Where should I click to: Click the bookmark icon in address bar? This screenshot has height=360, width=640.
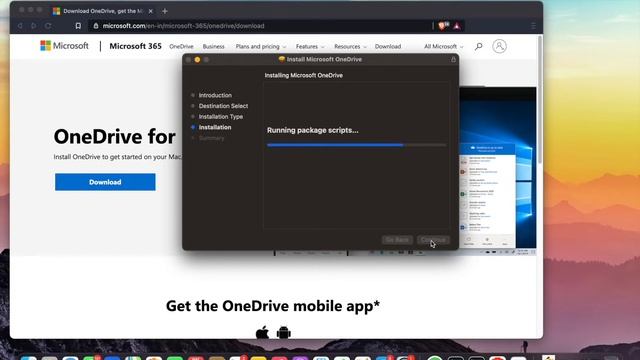pos(78,26)
